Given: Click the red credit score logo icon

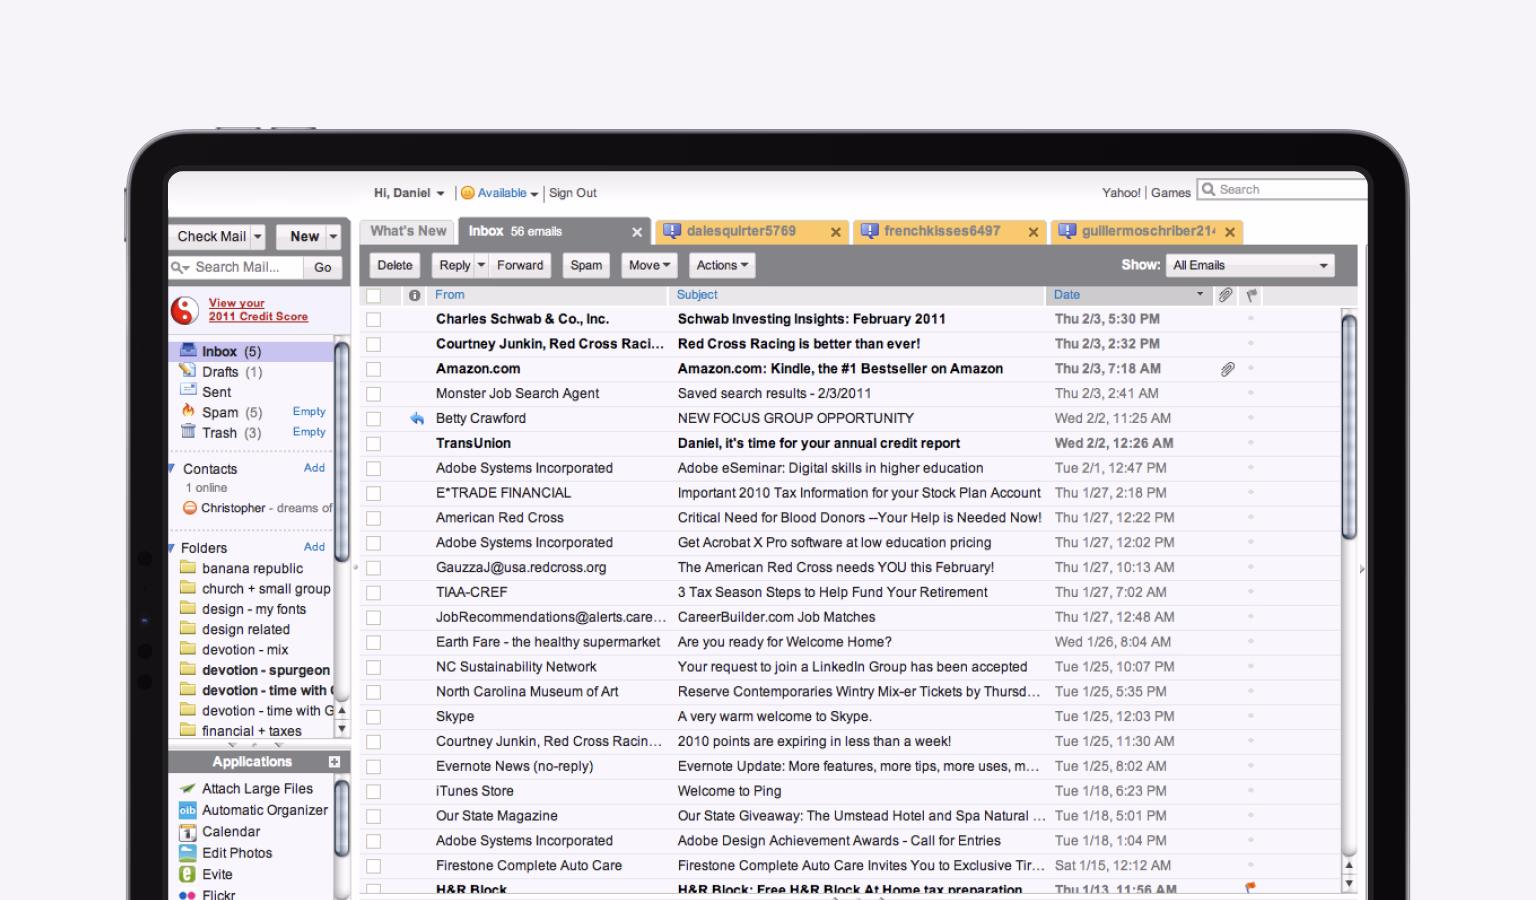Looking at the screenshot, I should point(185,310).
